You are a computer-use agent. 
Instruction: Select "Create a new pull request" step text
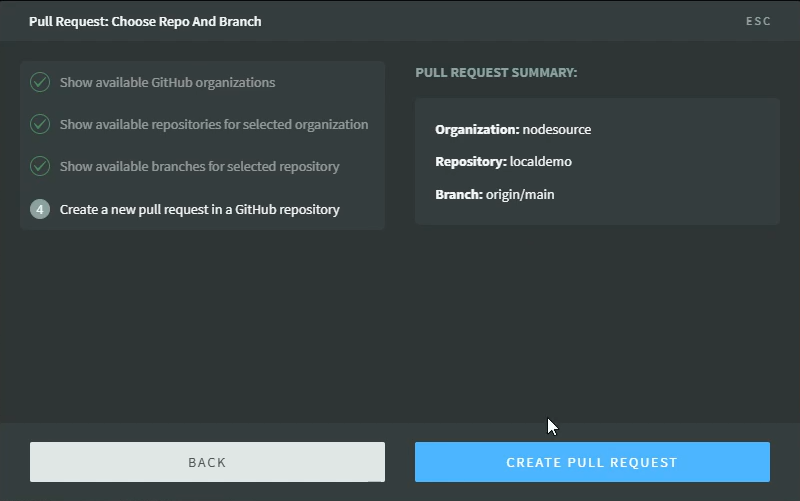tap(199, 210)
